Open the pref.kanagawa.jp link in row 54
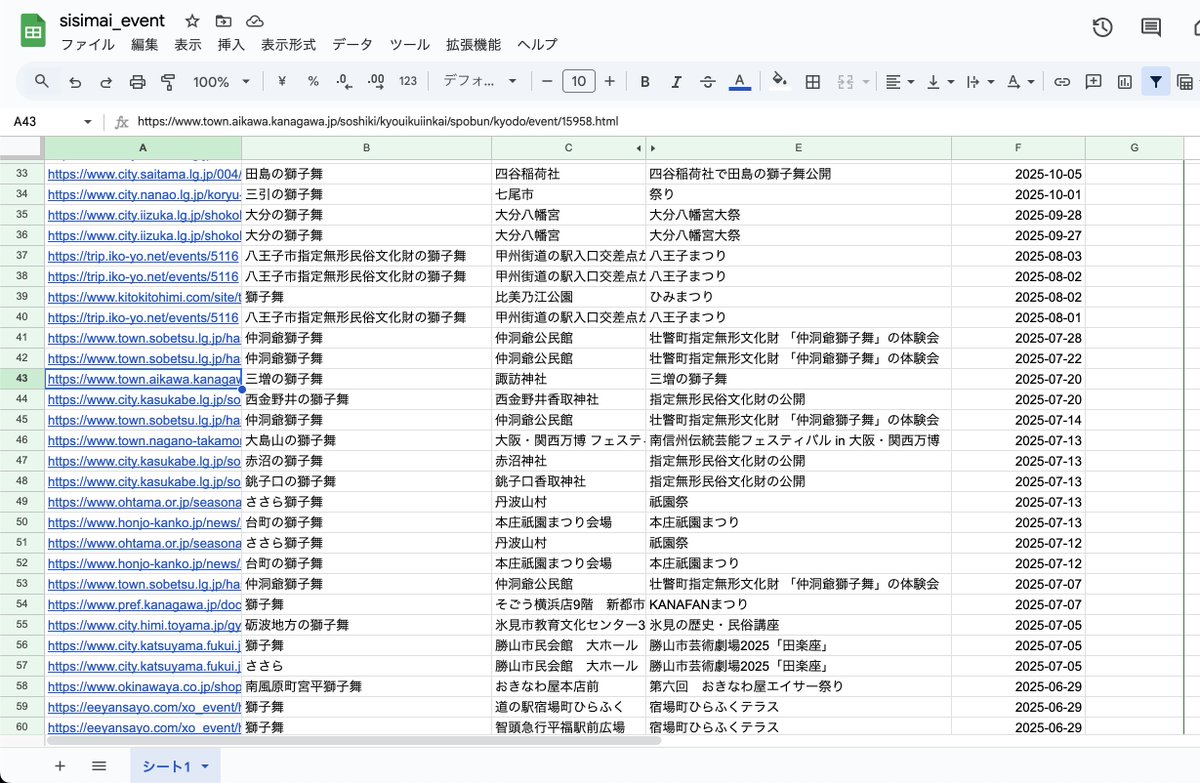 click(144, 604)
